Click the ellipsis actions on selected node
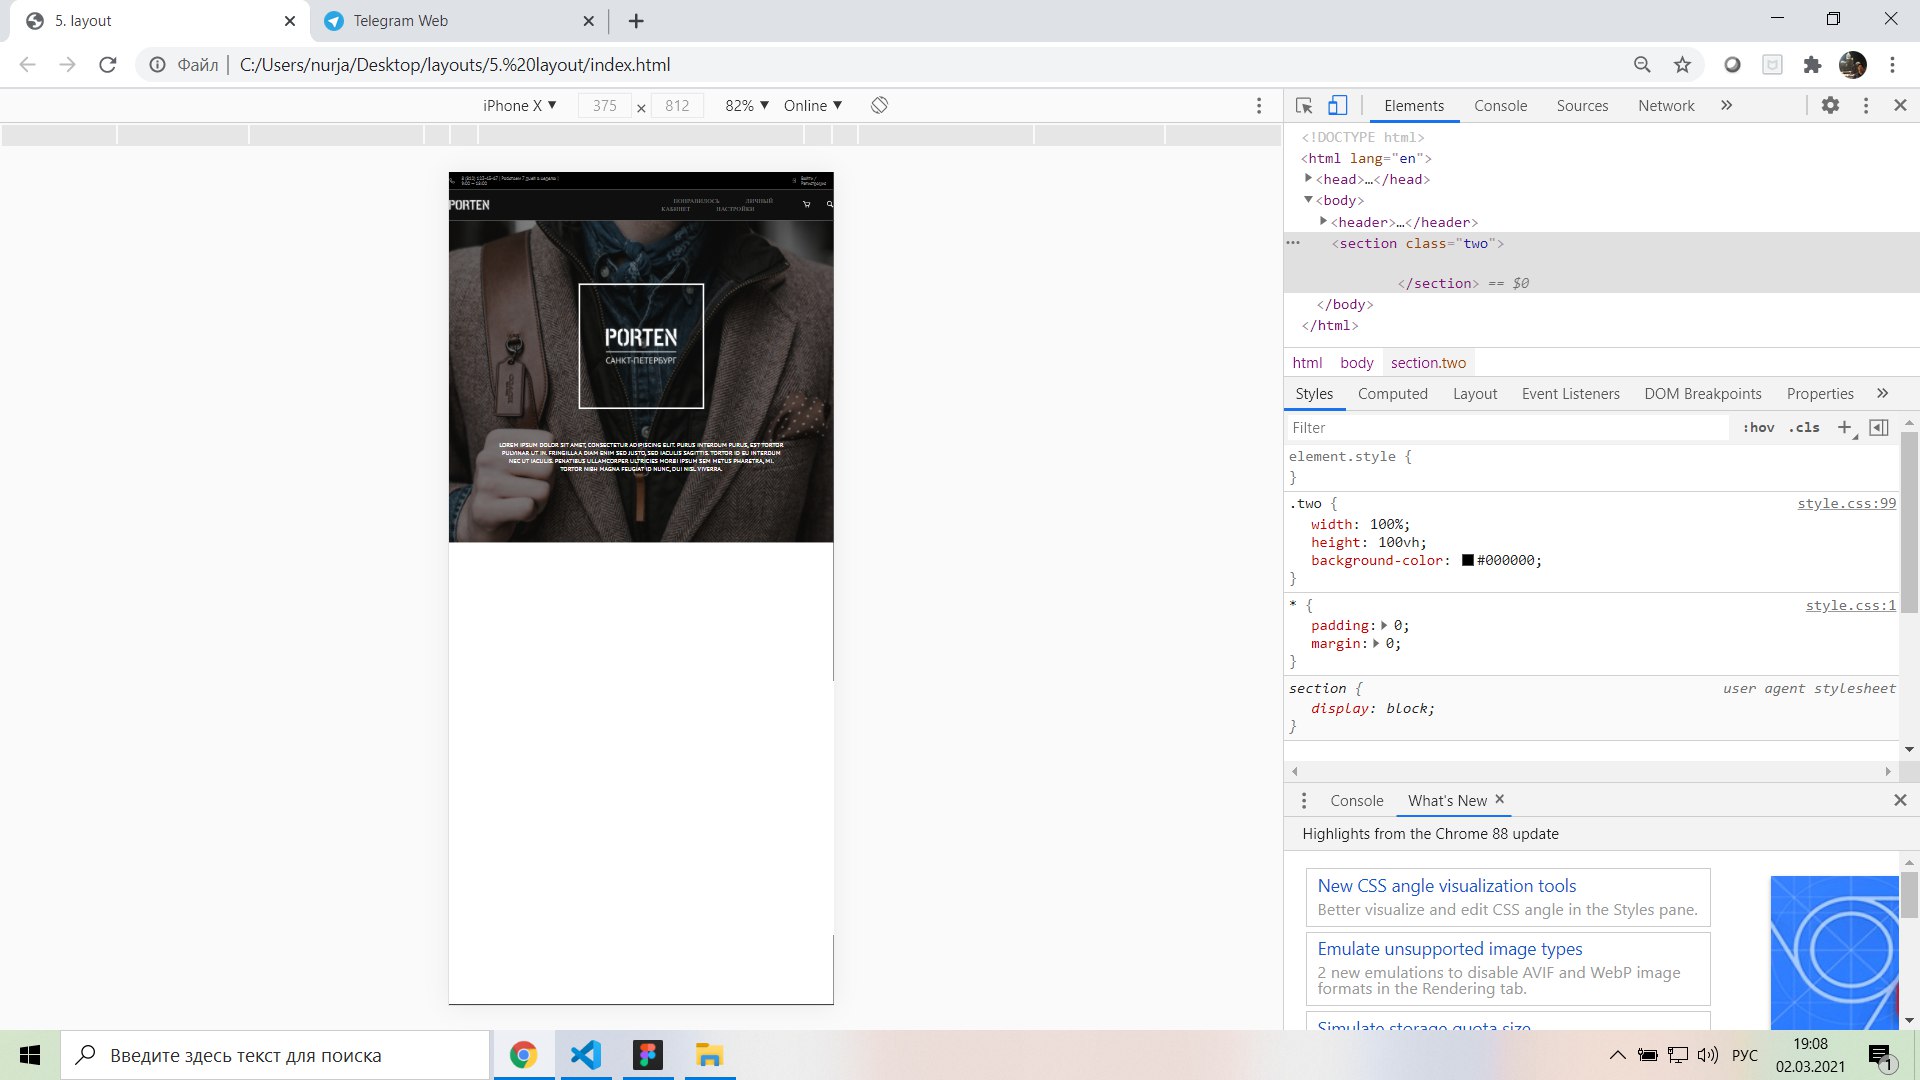The image size is (1920, 1080). click(x=1293, y=243)
